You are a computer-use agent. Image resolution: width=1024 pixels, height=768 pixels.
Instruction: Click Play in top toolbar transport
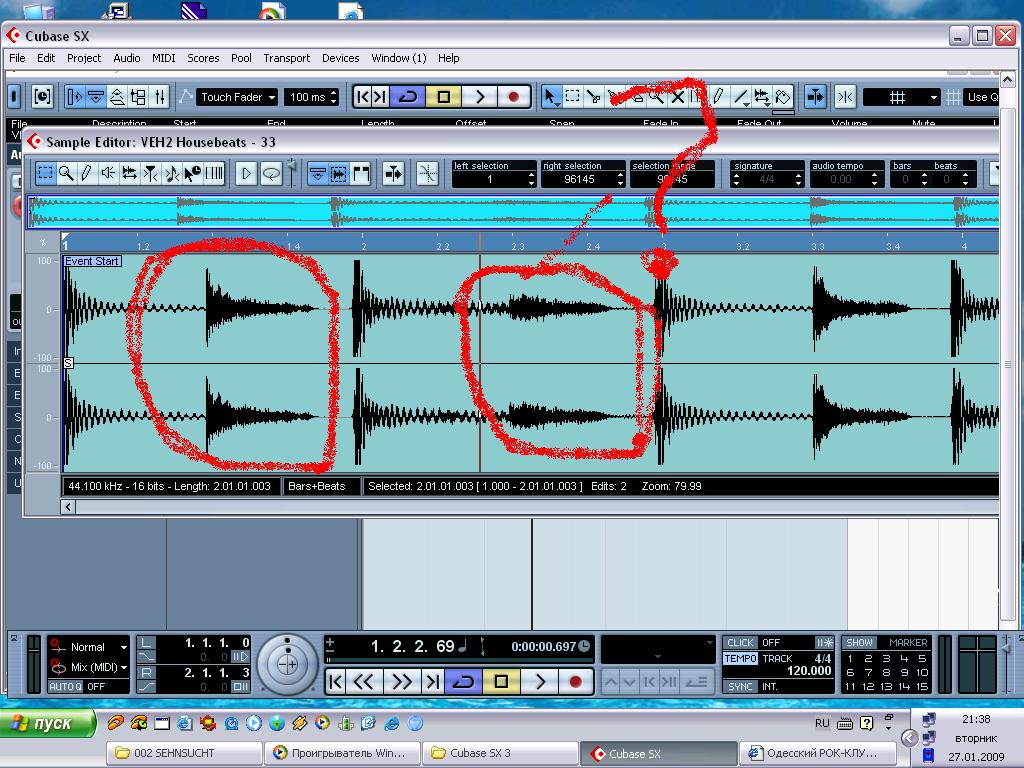pyautogui.click(x=480, y=97)
